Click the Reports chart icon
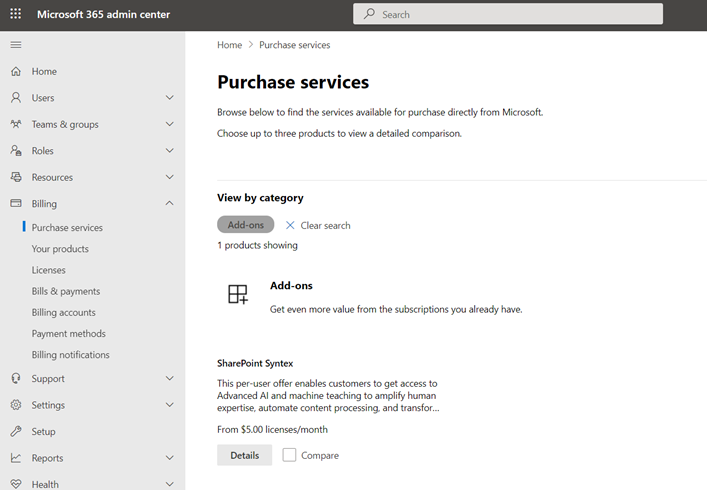Screen dimensions: 707x490 pyautogui.click(x=16, y=458)
